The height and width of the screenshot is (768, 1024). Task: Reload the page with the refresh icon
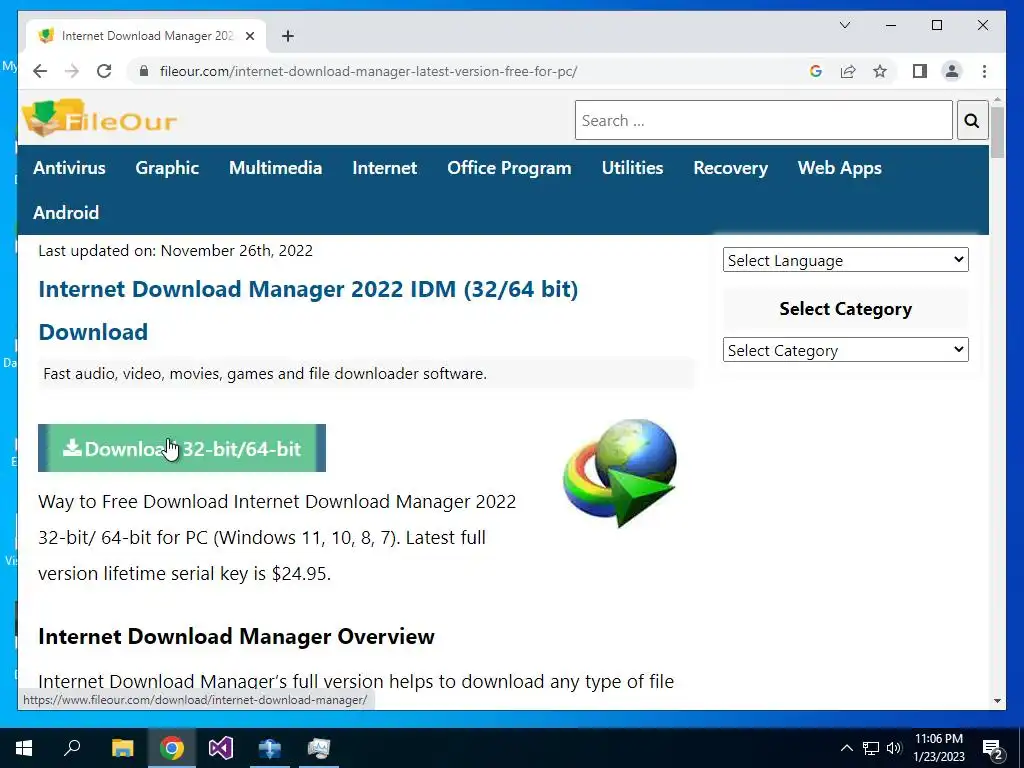point(104,71)
